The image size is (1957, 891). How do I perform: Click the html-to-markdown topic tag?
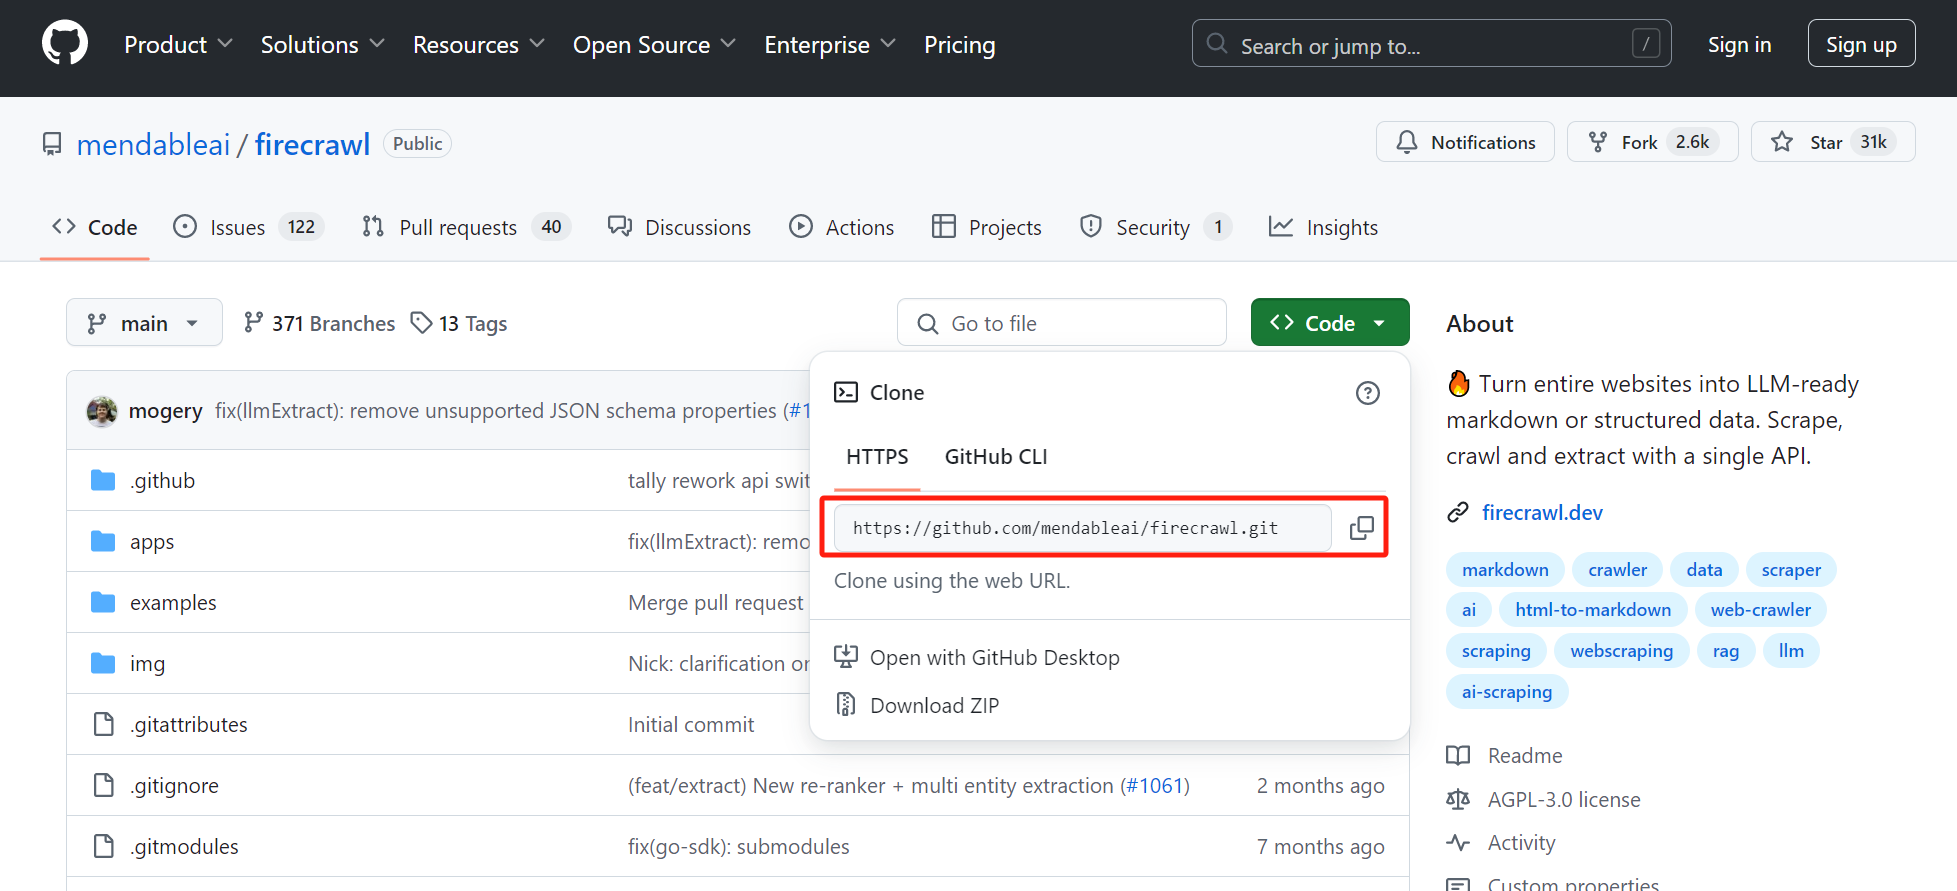coord(1593,610)
